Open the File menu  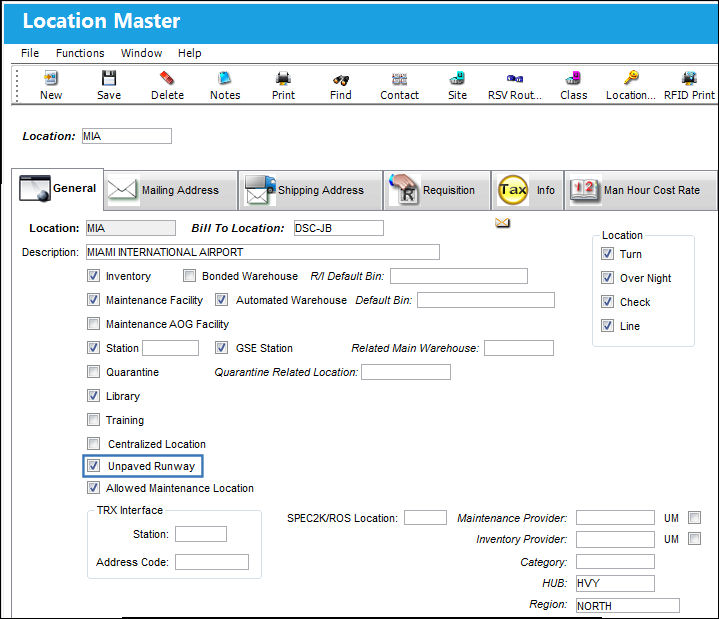pos(30,53)
